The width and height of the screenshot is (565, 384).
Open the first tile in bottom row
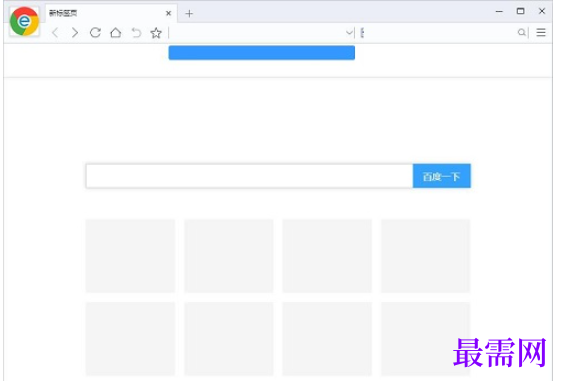click(x=130, y=339)
